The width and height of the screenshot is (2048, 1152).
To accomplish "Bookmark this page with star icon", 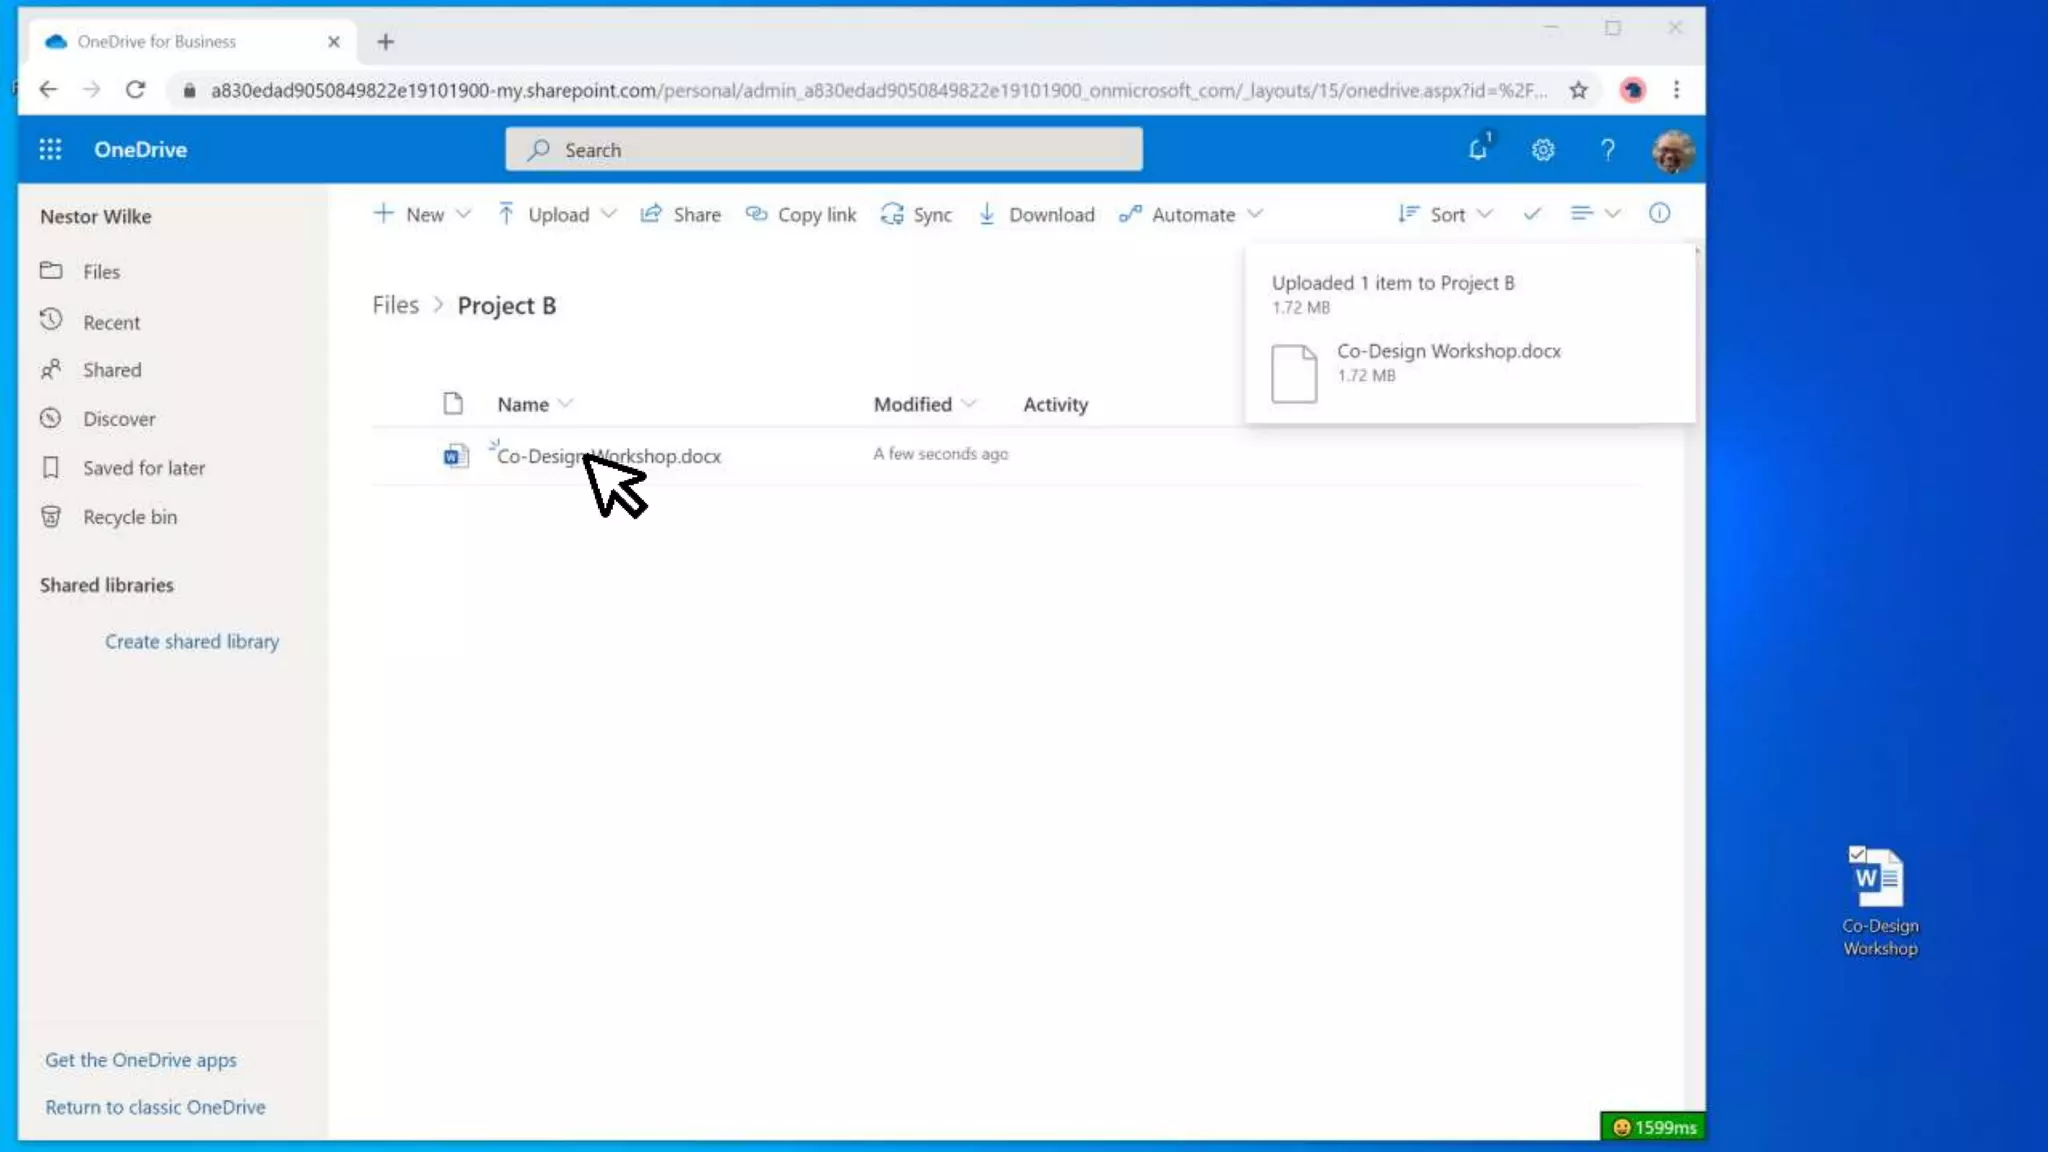I will pyautogui.click(x=1578, y=90).
